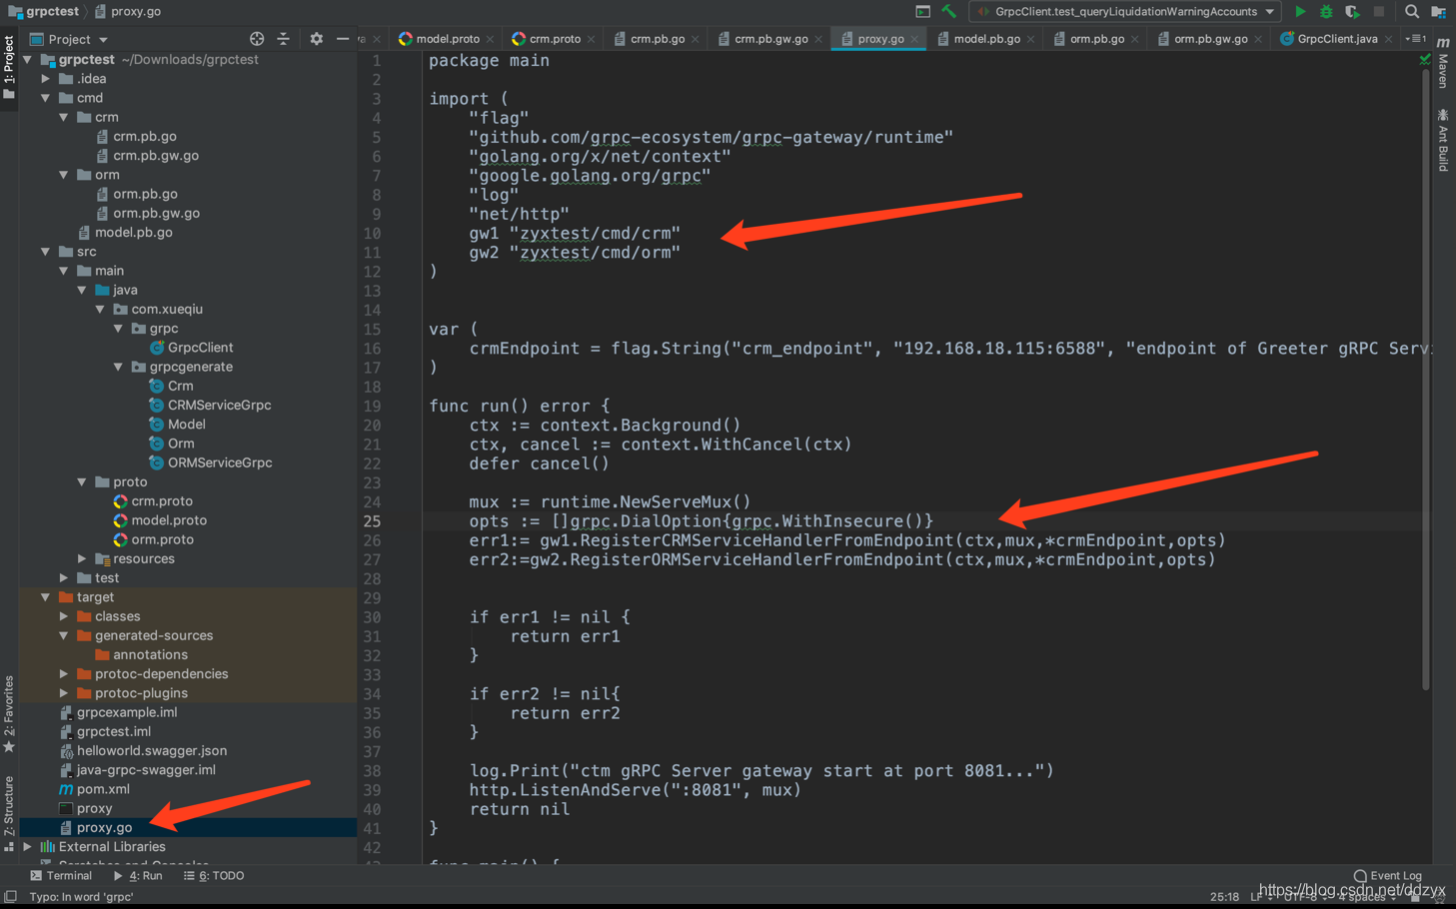Collapse the src folder

(x=46, y=252)
